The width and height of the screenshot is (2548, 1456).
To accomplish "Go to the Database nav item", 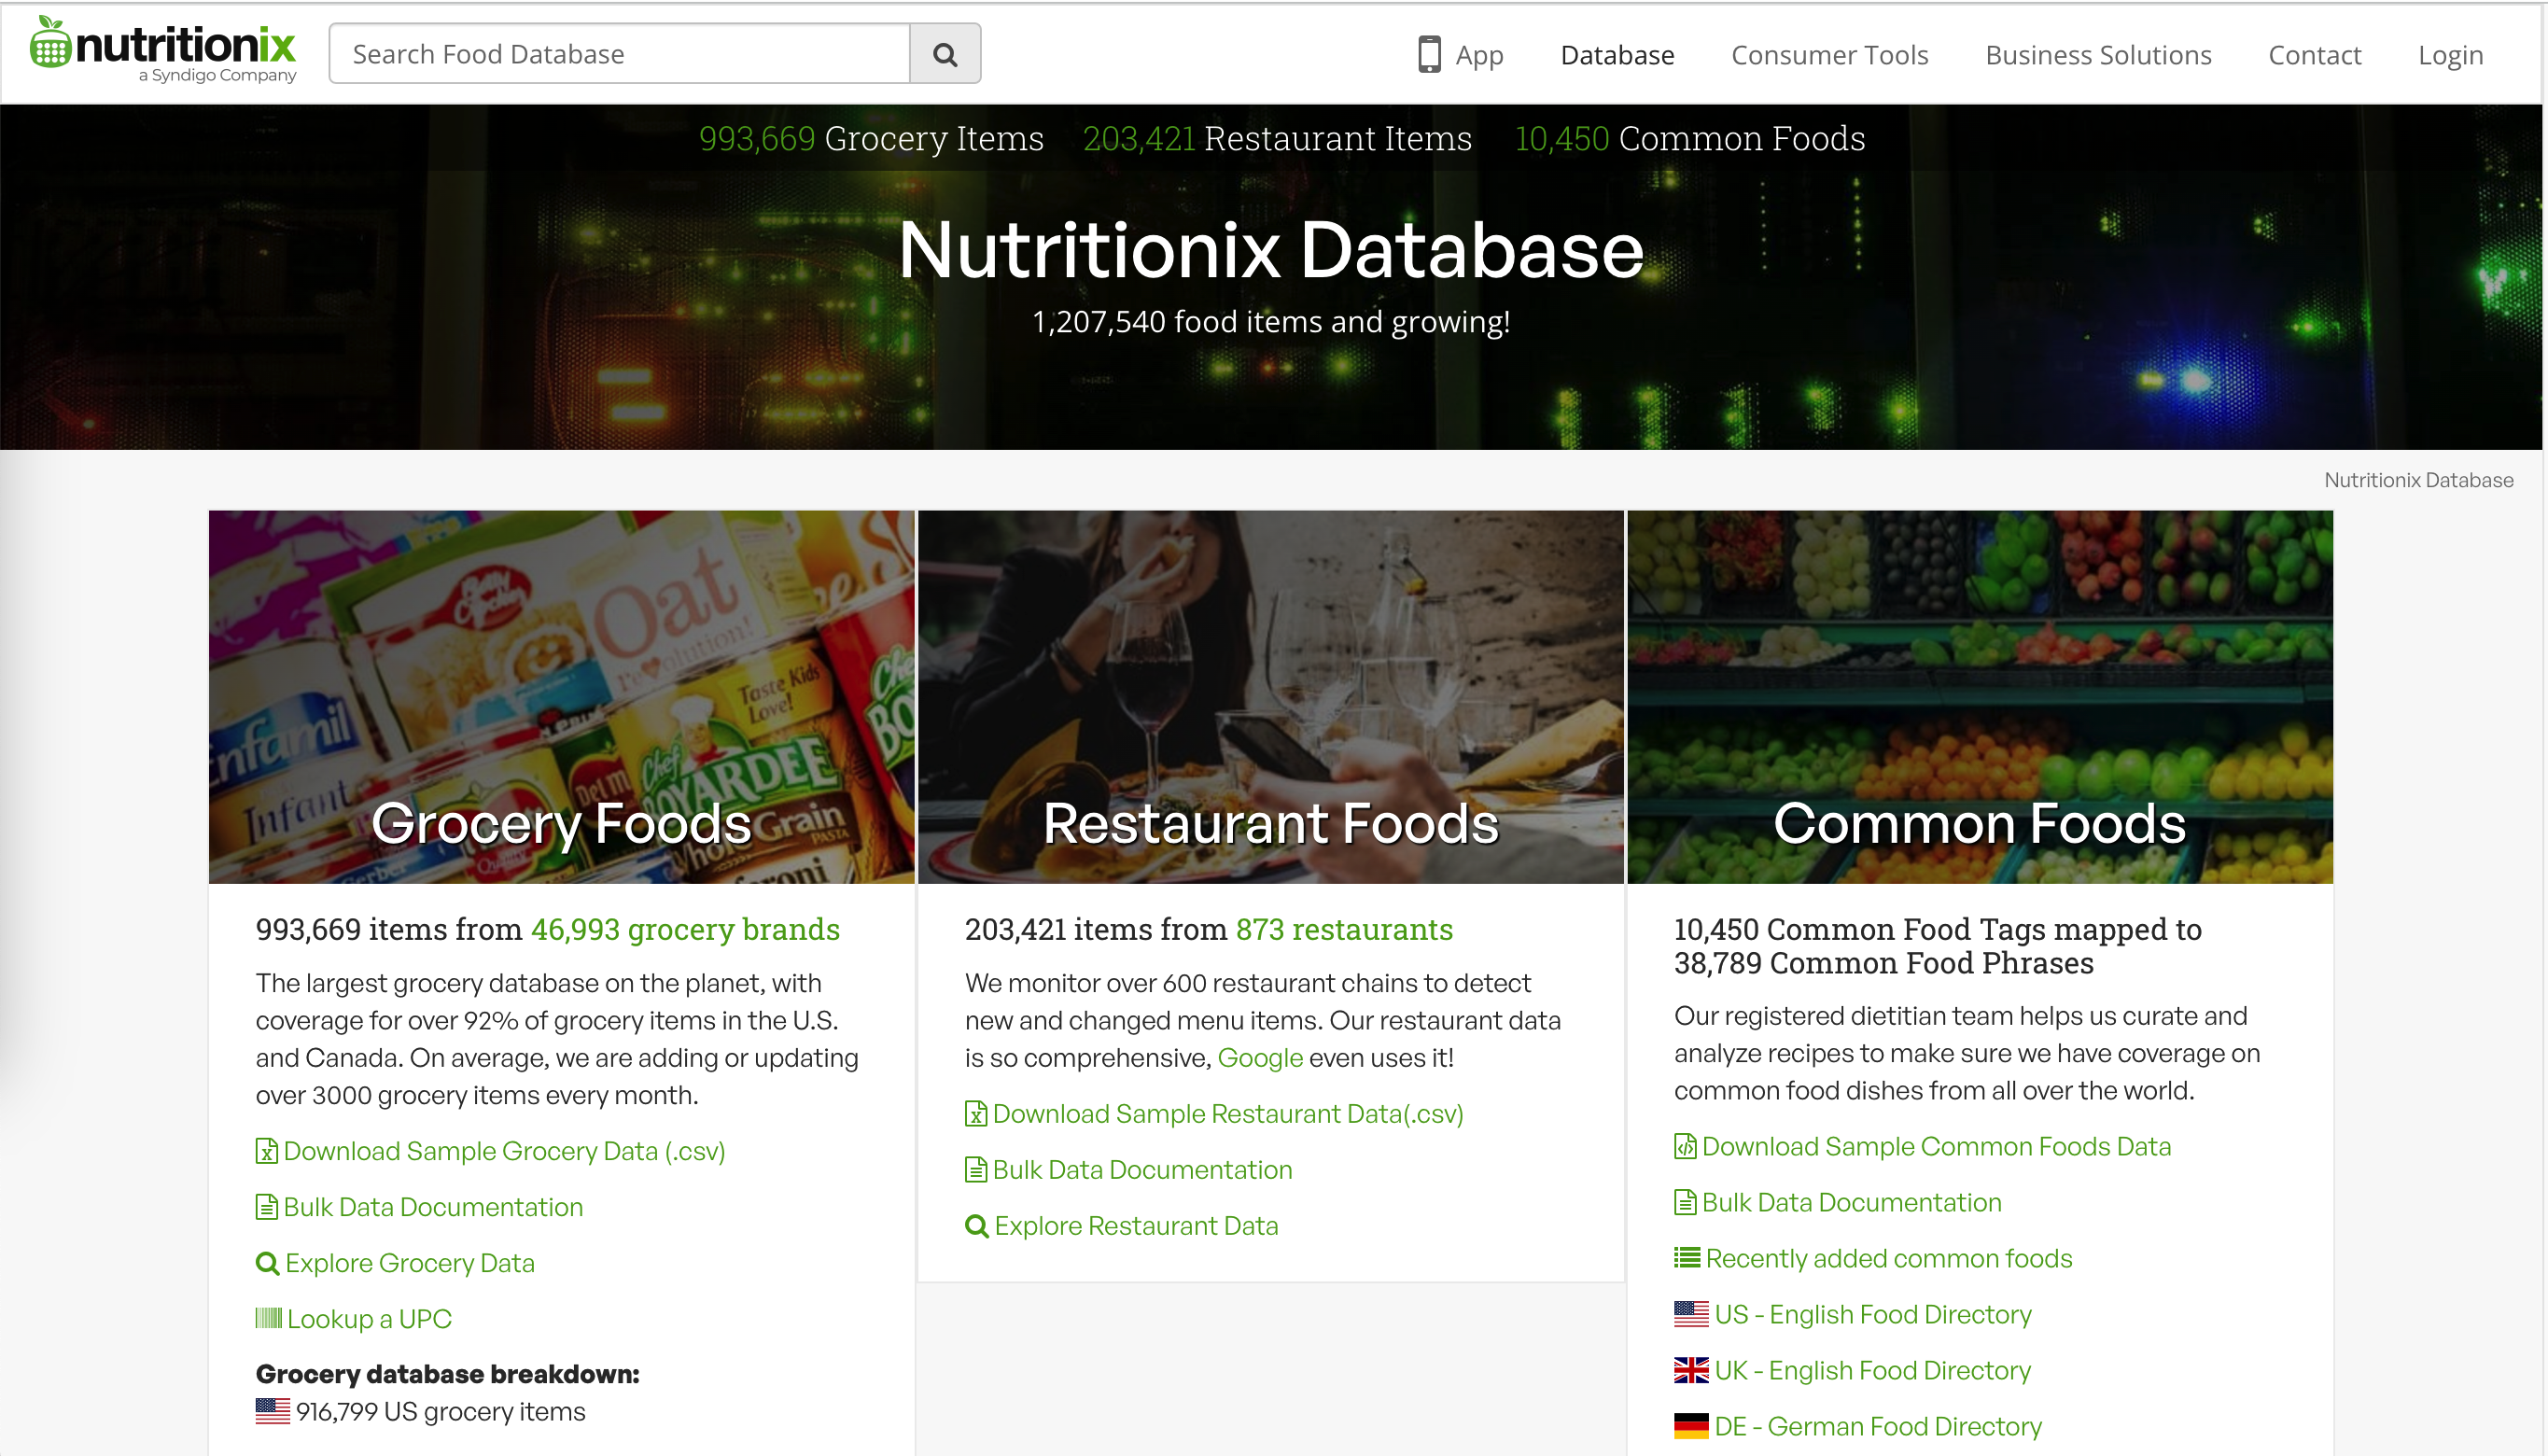I will pos(1616,55).
